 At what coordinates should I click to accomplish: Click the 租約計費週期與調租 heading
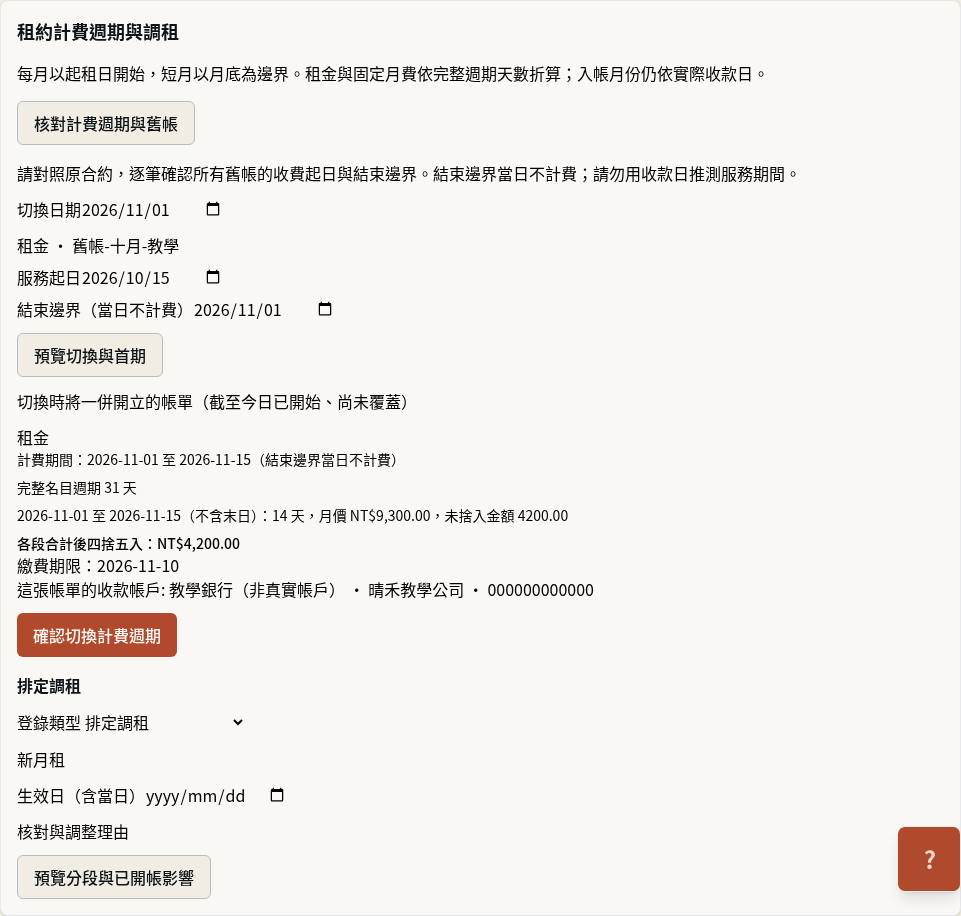(98, 32)
